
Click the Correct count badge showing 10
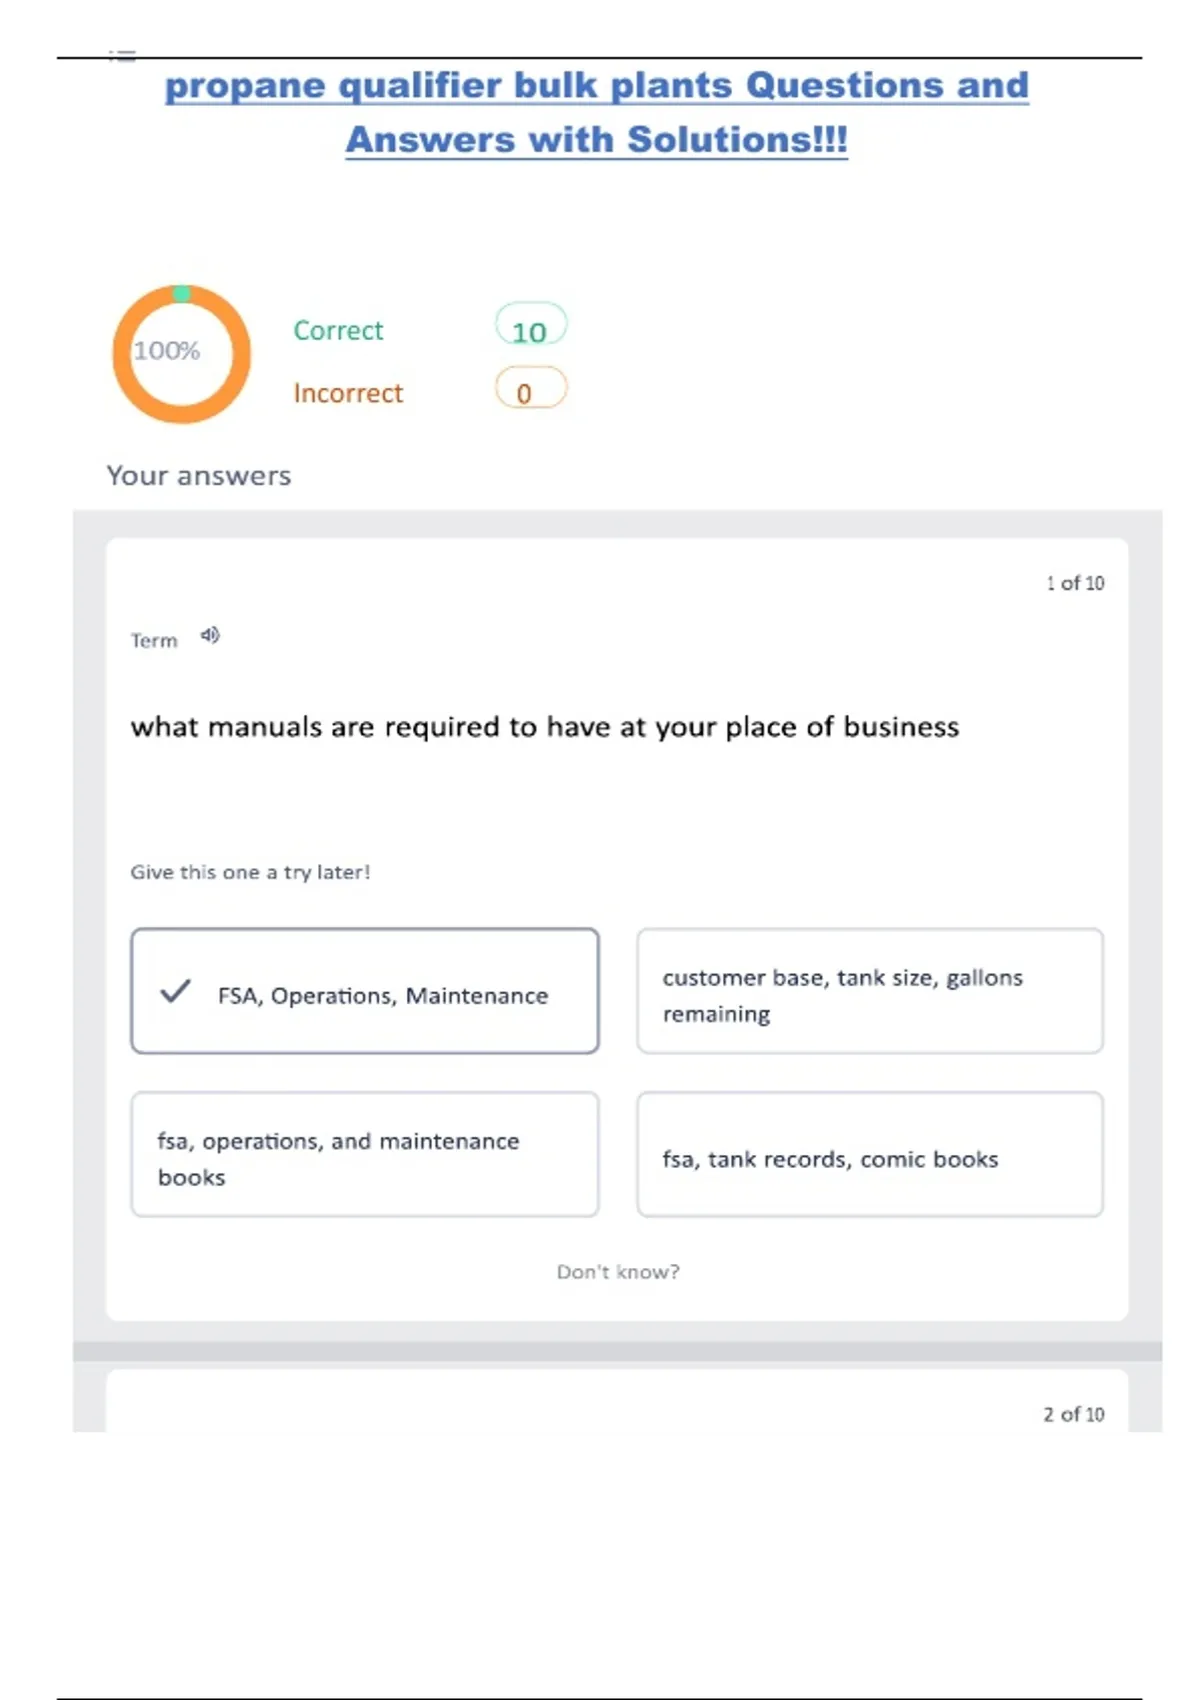(530, 328)
